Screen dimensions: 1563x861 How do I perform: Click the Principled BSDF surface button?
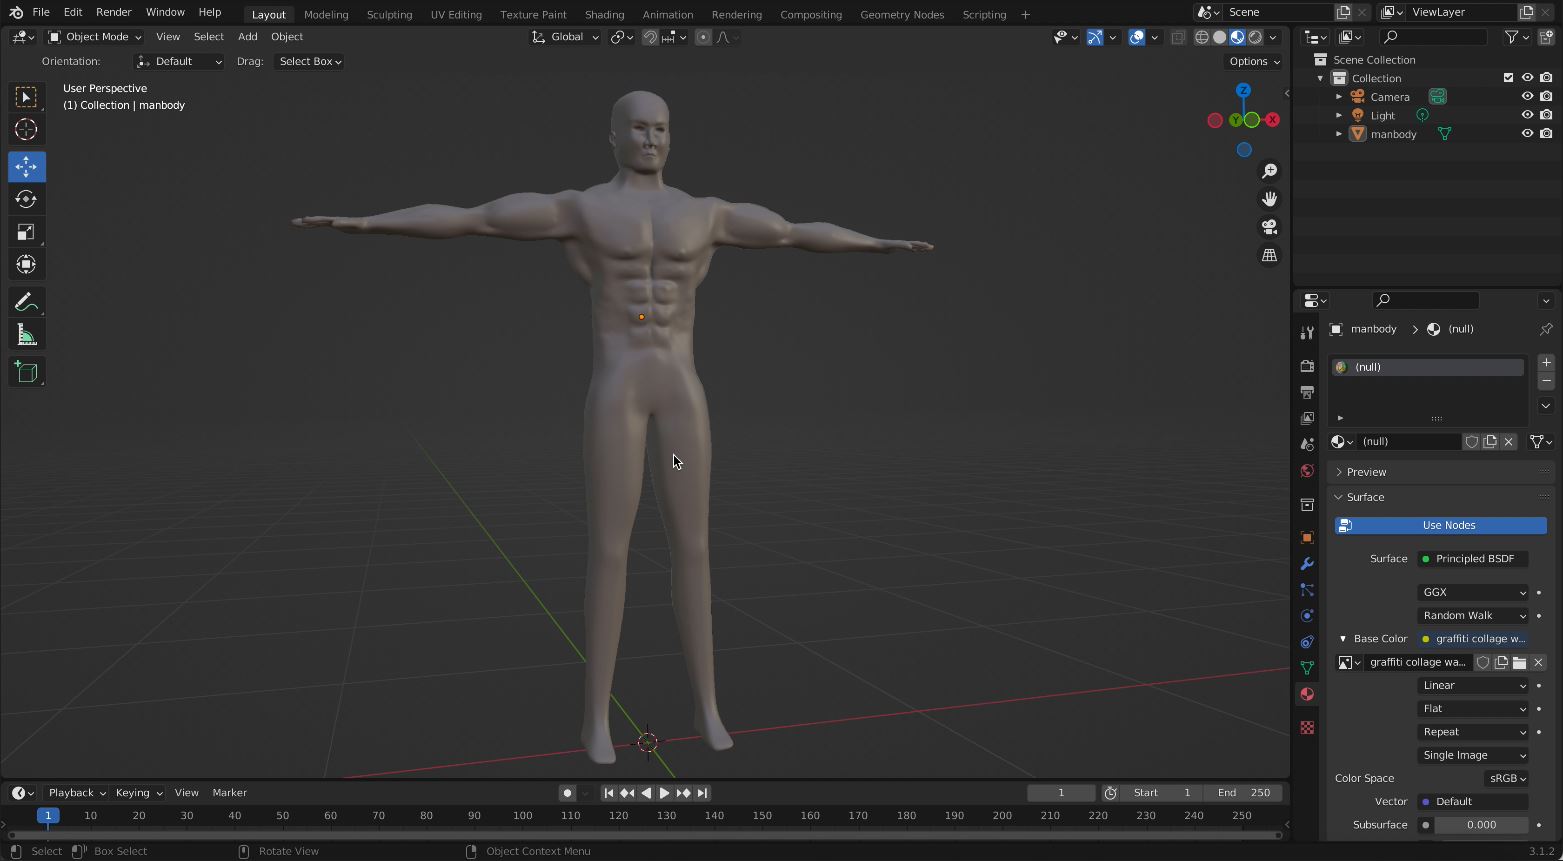1473,559
